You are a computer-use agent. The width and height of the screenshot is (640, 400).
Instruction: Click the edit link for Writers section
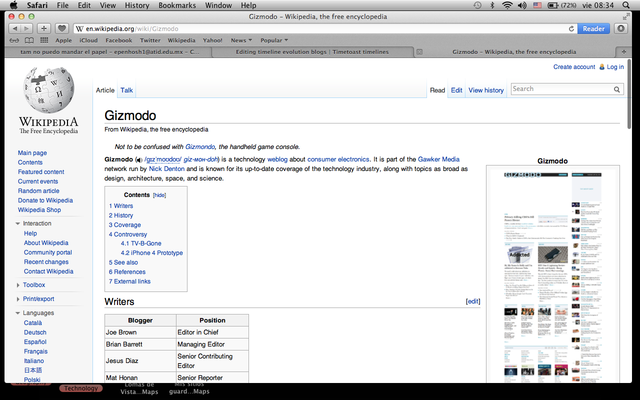pos(473,302)
